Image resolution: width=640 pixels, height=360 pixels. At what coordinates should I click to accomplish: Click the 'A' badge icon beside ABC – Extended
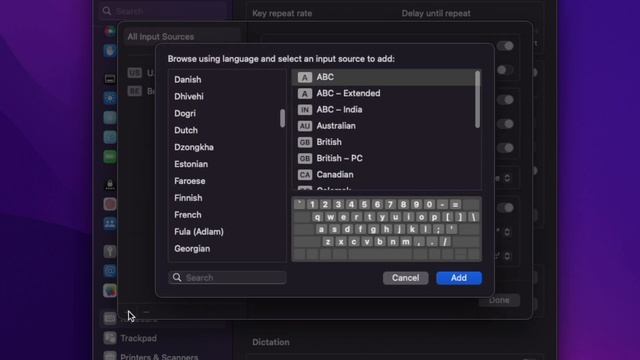304,93
